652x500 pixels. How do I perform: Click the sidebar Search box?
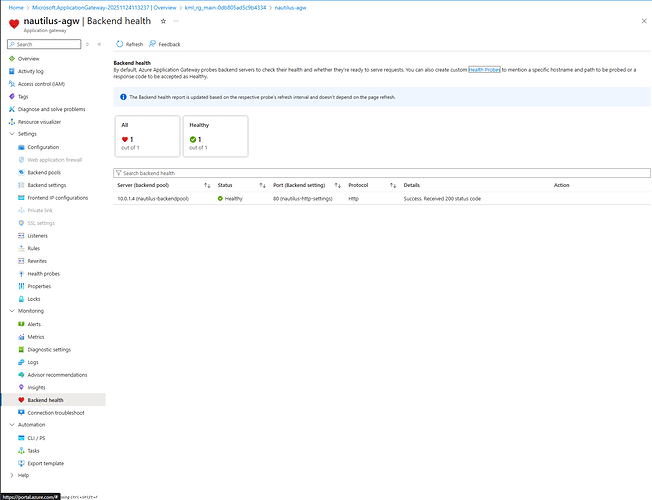(44, 44)
